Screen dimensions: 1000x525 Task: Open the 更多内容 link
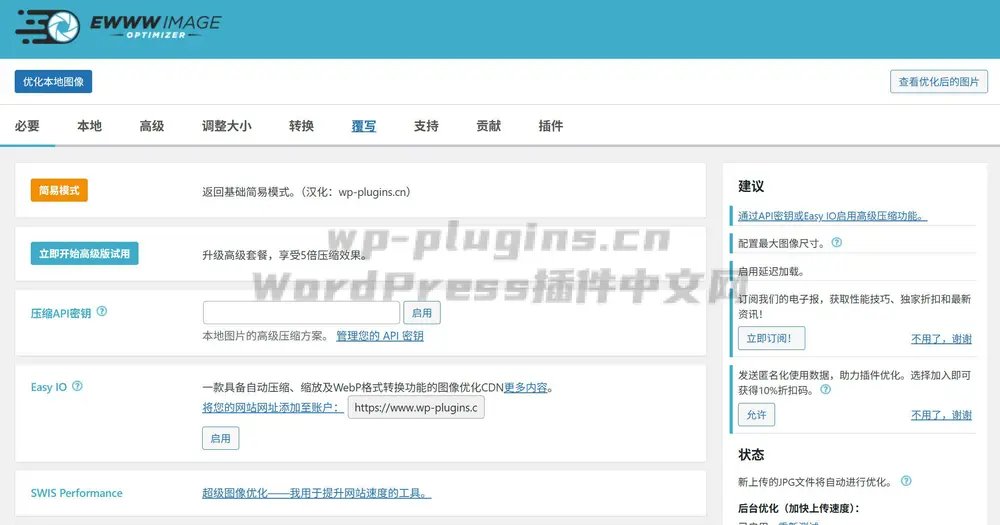[526, 387]
